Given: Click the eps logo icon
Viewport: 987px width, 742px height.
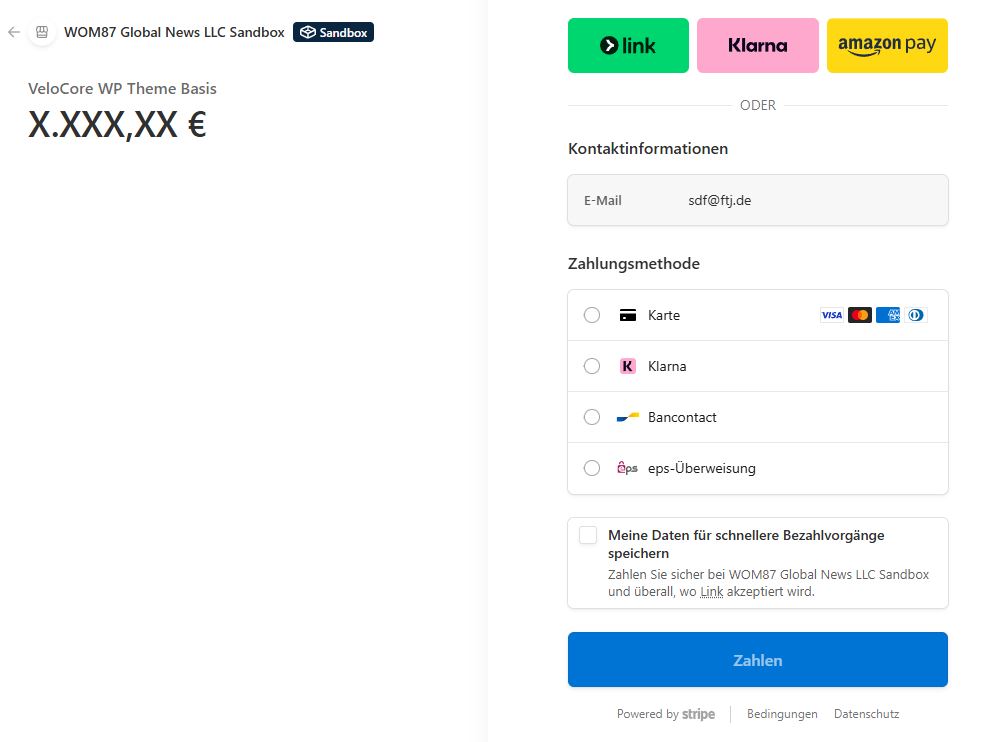Looking at the screenshot, I should point(628,468).
